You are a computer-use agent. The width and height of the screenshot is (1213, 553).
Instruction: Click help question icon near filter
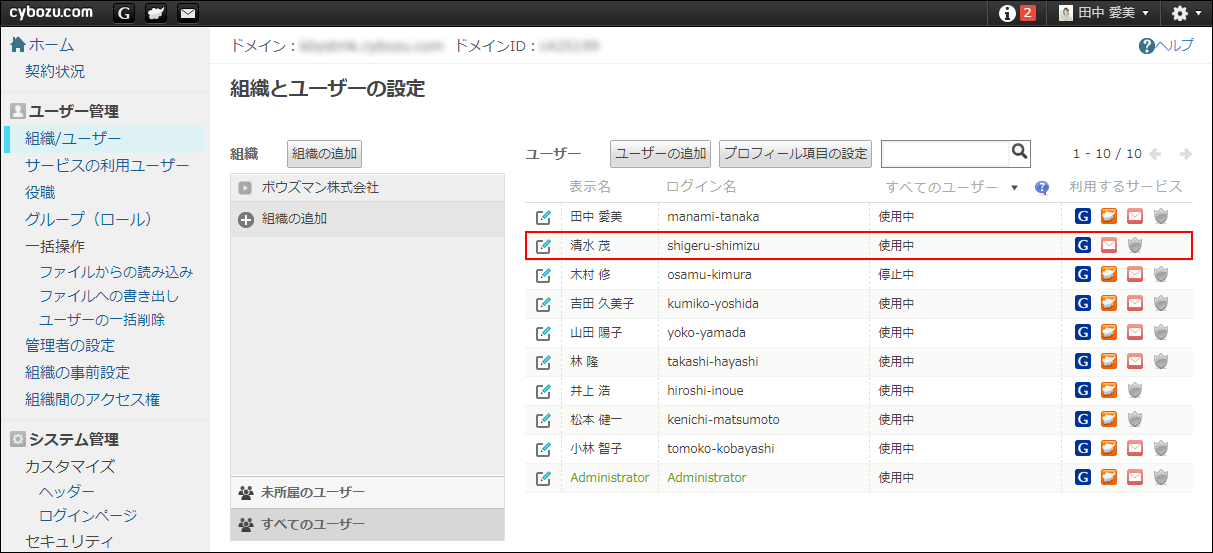click(1042, 187)
